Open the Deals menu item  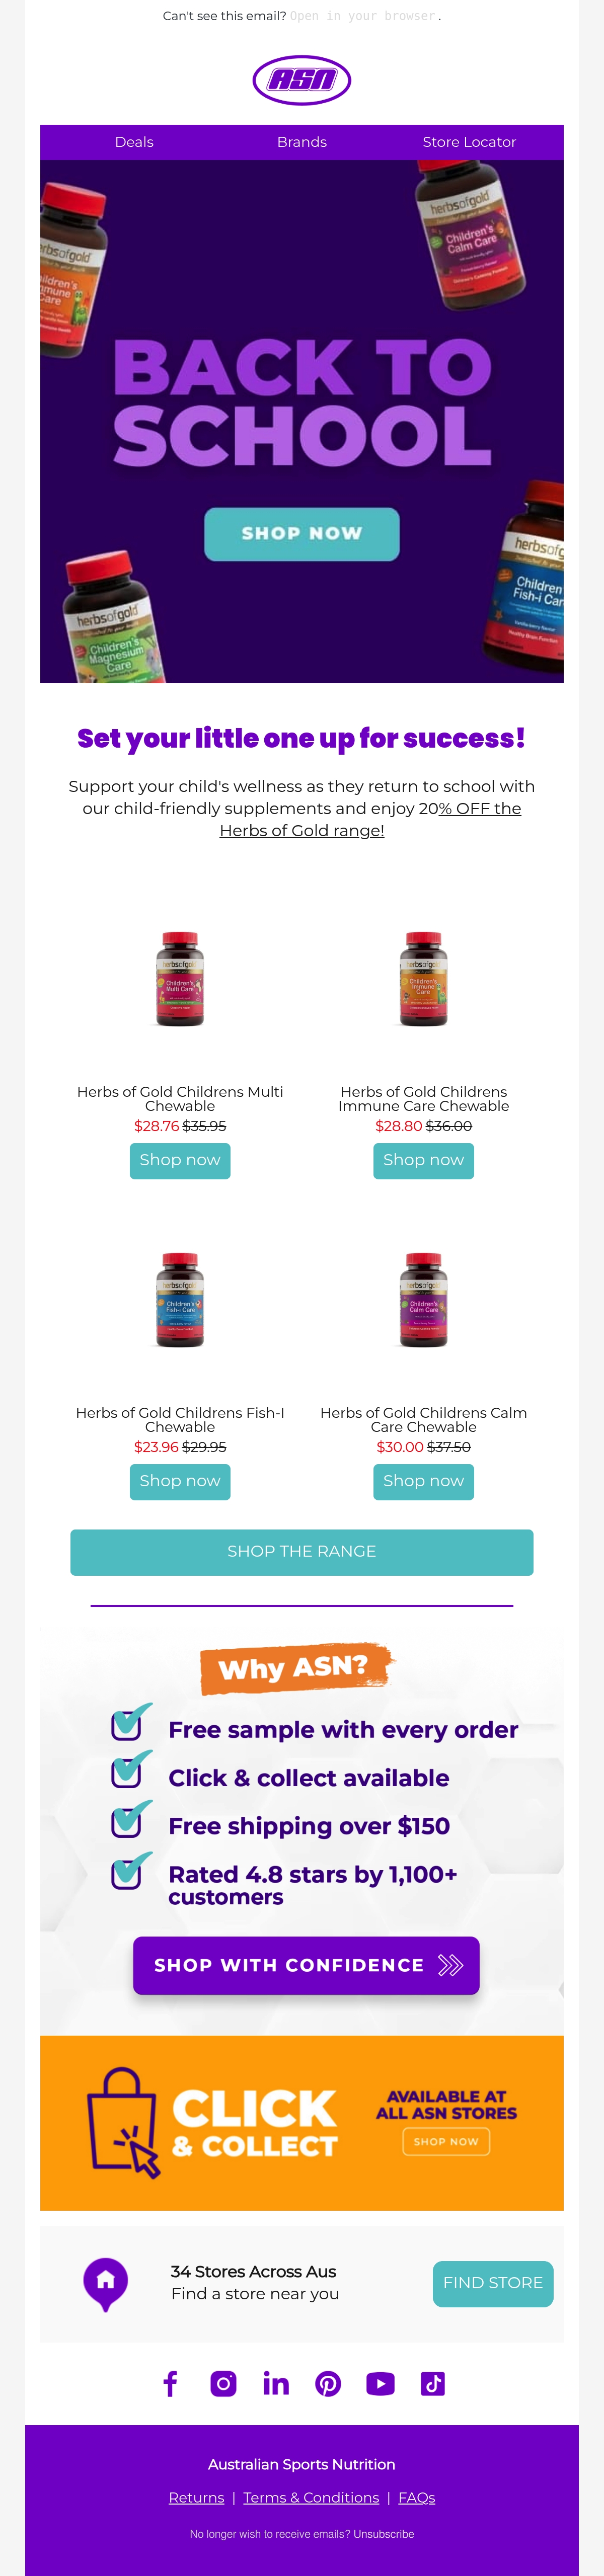click(134, 142)
